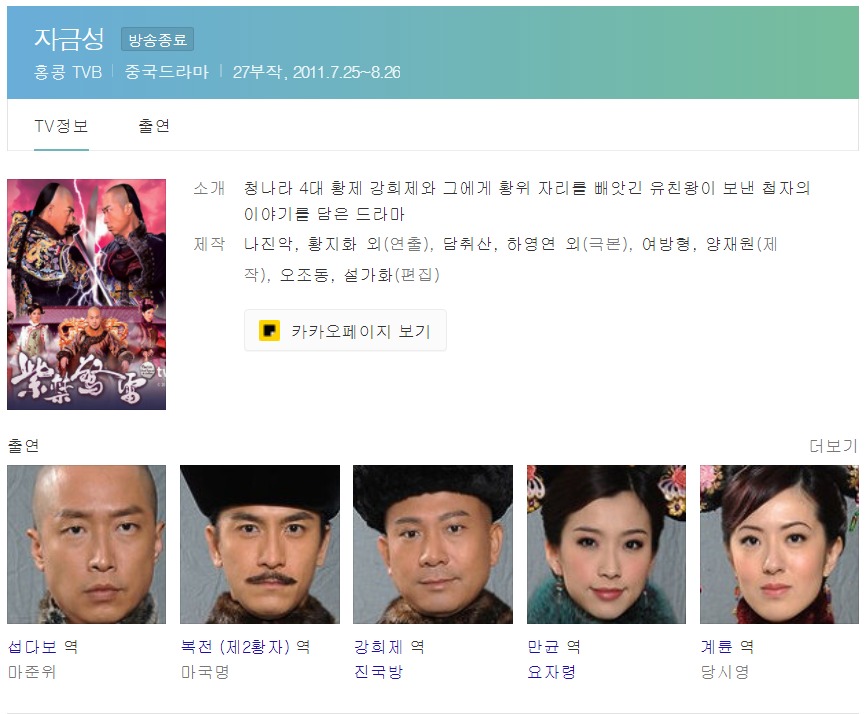Click the 방송종료 status badge

point(158,39)
